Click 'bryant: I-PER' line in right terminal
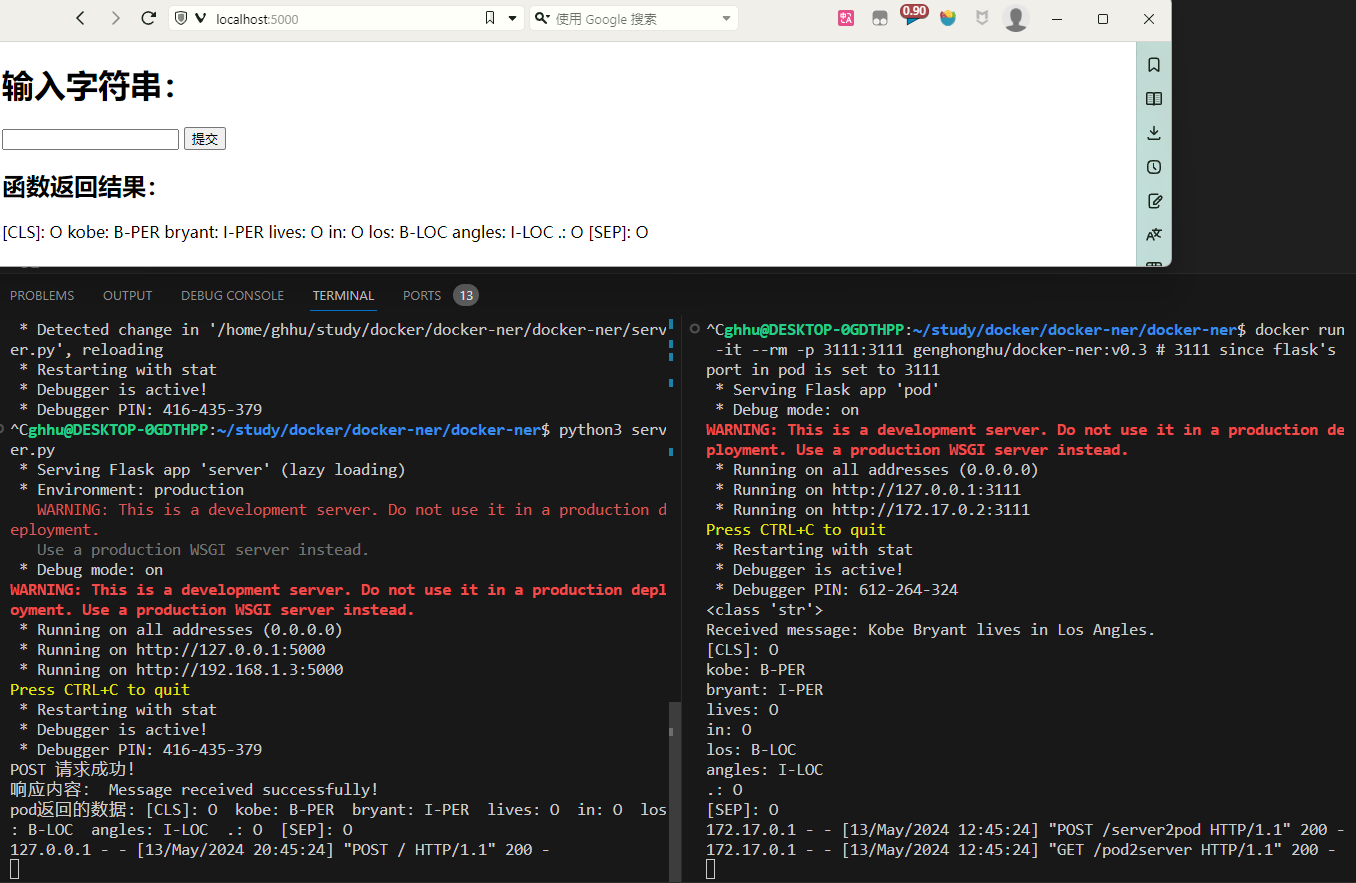The height and width of the screenshot is (883, 1356). (x=765, y=689)
